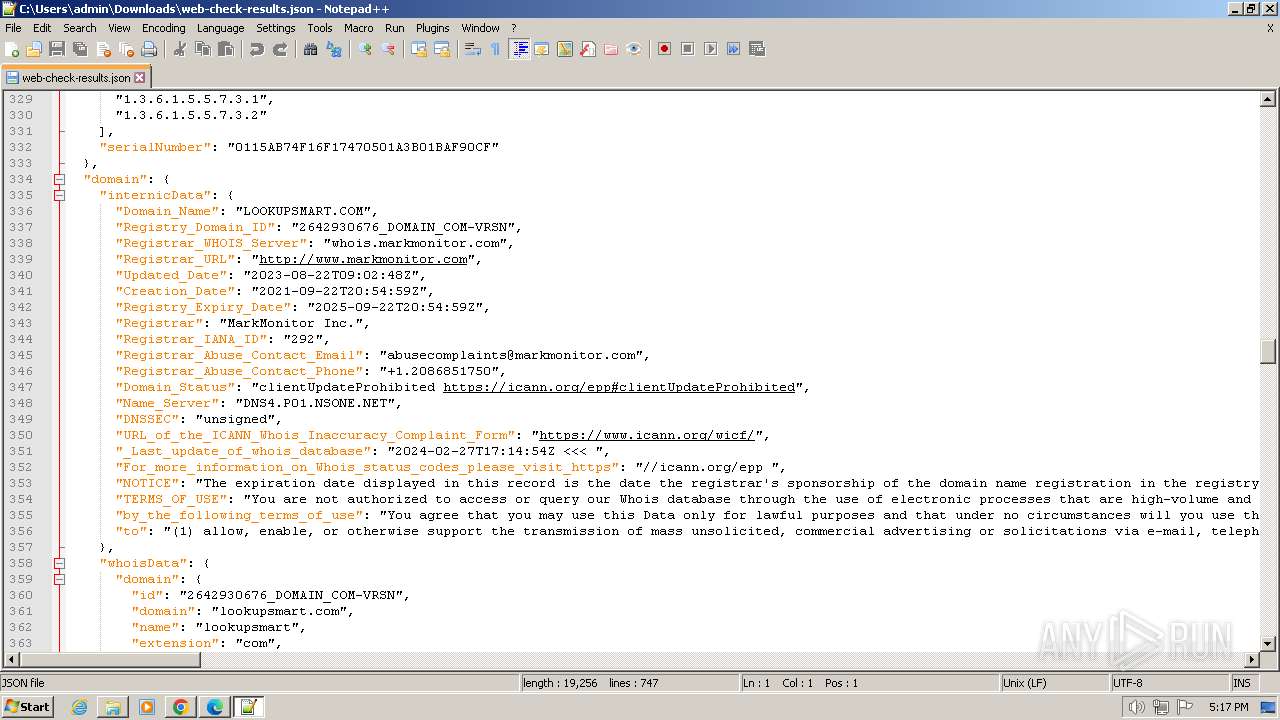Click the Zoom In toolbar icon
Screen dimensions: 1280x720
pos(365,49)
